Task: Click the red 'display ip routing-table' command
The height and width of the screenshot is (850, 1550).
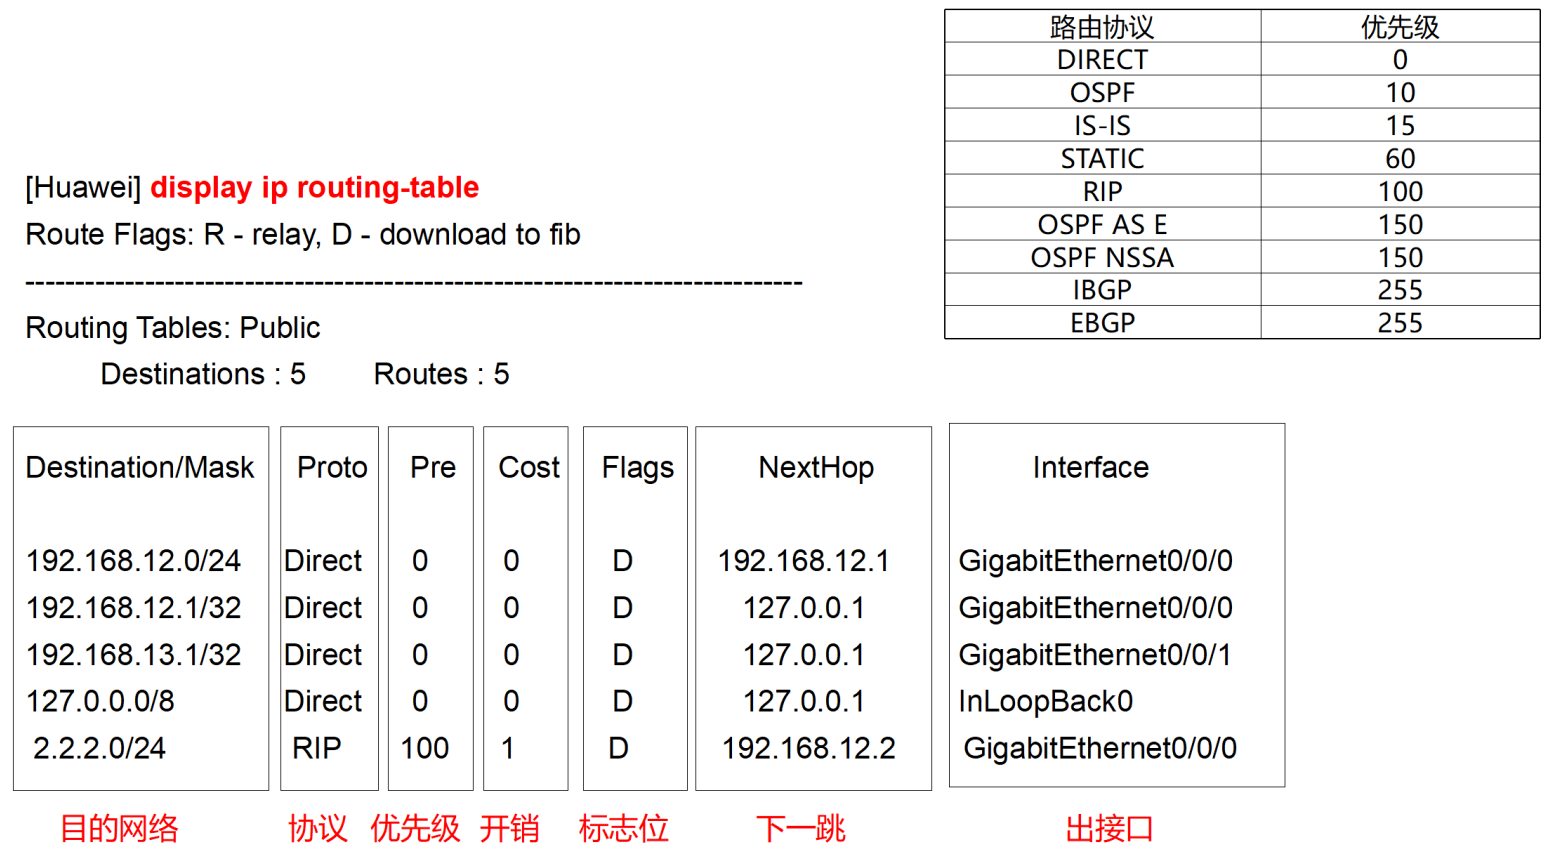Action: coord(314,188)
